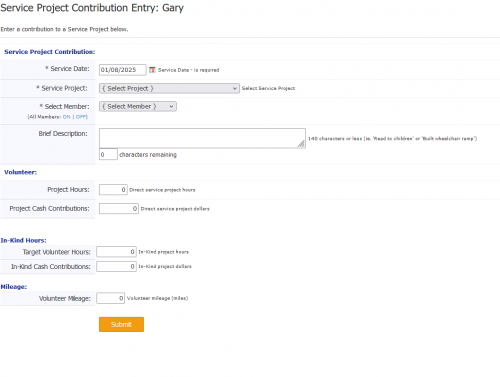Grab the resize handle of Brief Description box
The height and width of the screenshot is (377, 500).
click(301, 144)
